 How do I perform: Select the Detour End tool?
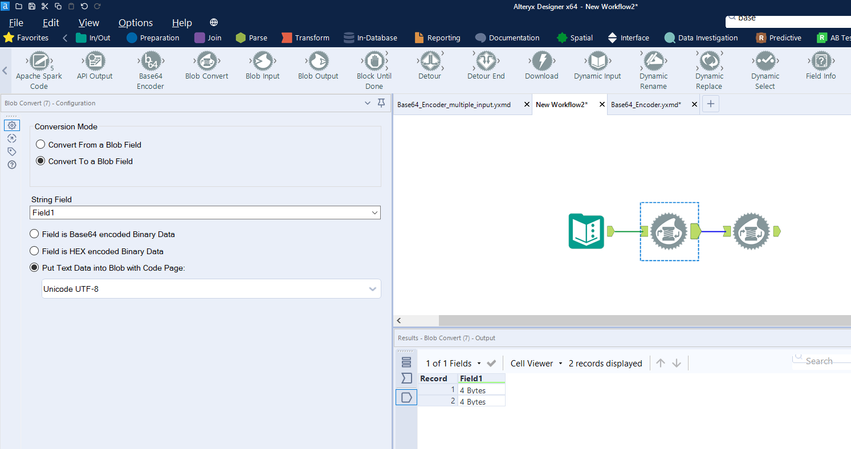486,66
